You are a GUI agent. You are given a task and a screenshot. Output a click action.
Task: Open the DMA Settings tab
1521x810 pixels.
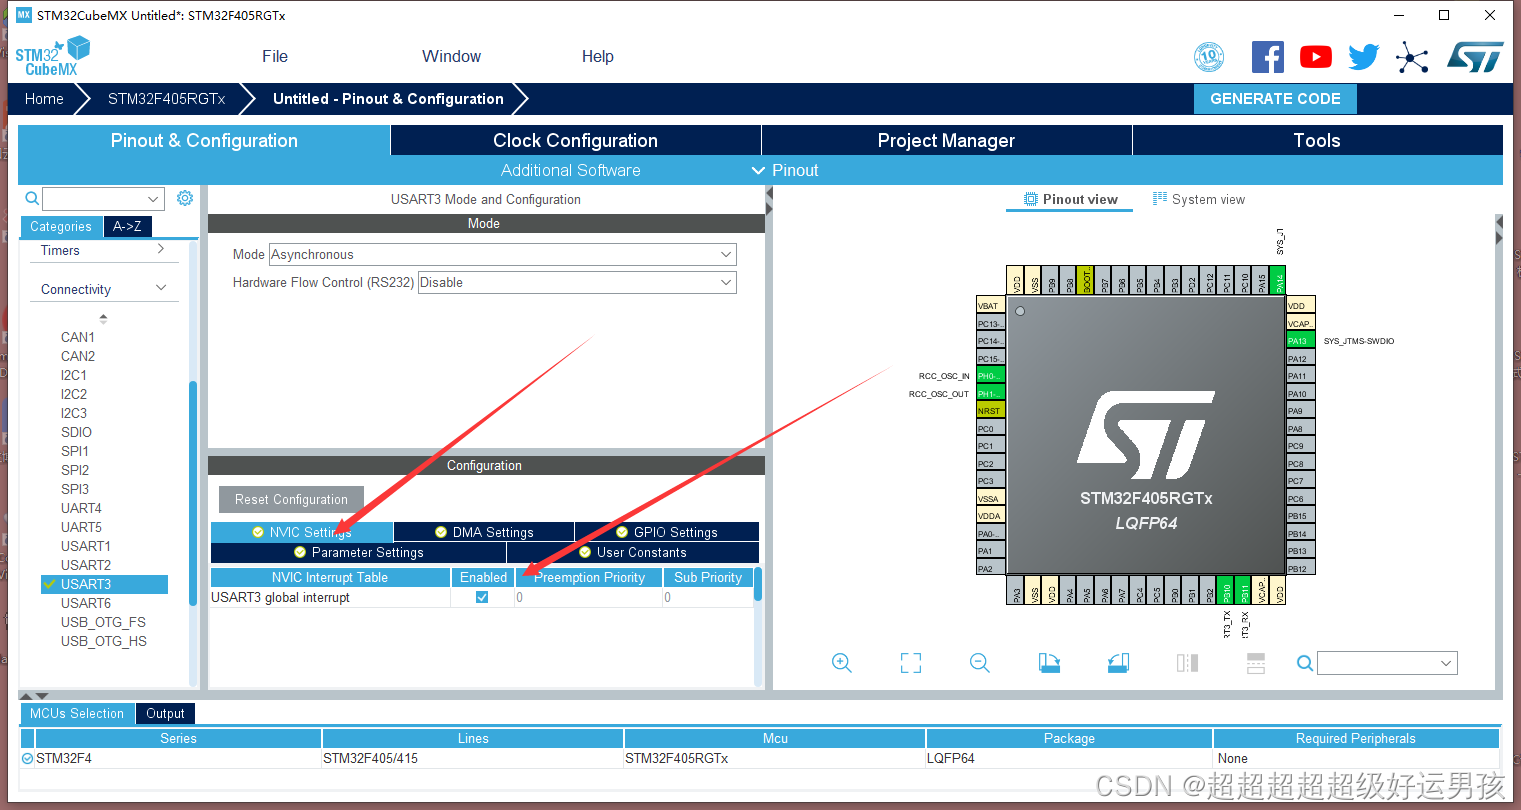[x=483, y=531]
